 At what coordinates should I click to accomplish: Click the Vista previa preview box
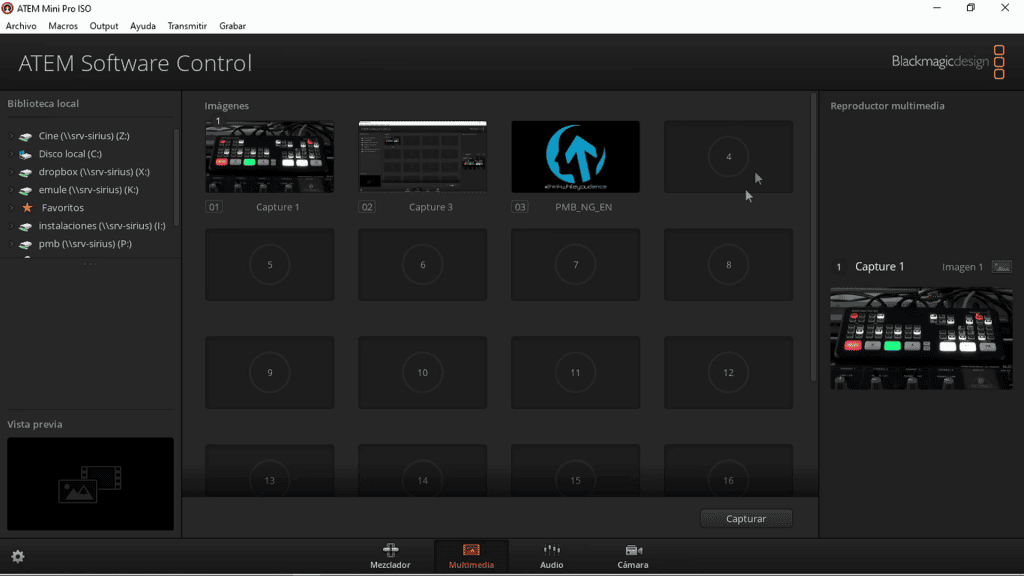[91, 484]
